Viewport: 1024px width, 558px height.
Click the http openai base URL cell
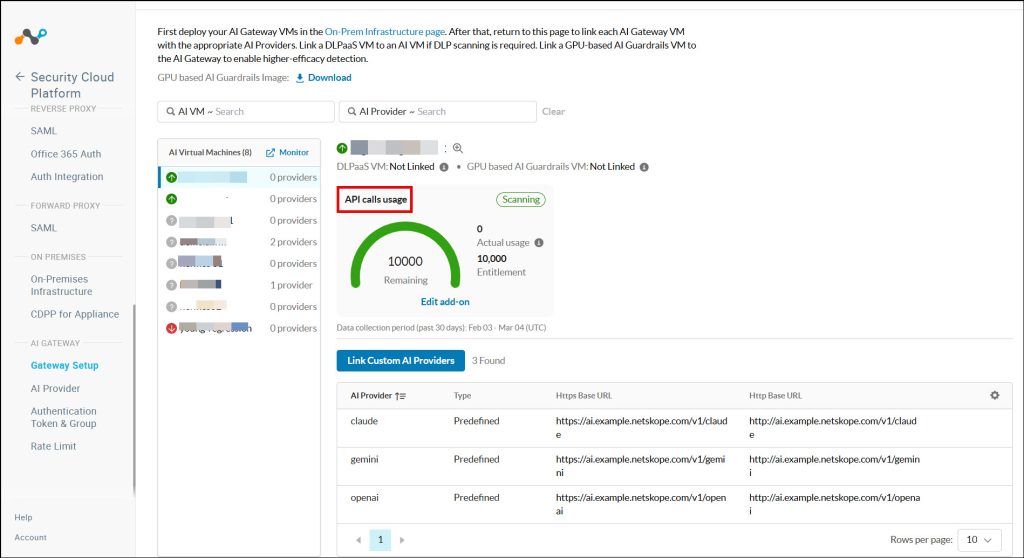(835, 504)
